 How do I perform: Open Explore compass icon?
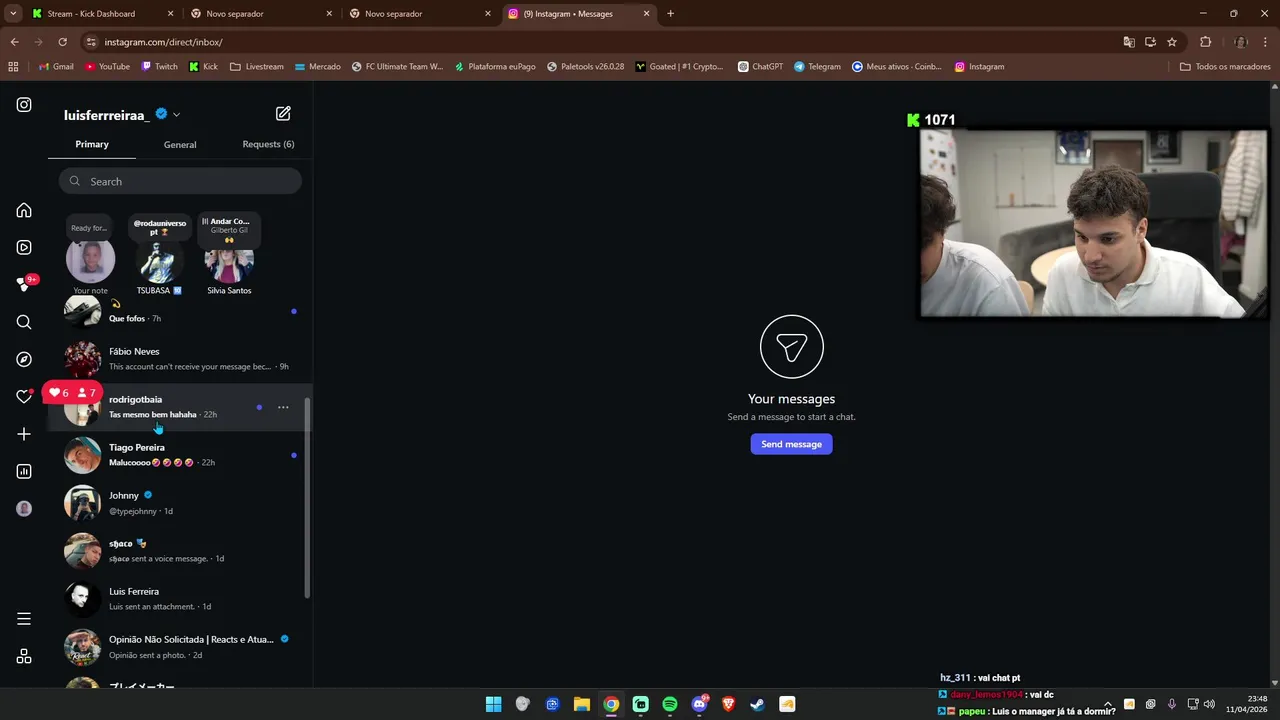24,359
